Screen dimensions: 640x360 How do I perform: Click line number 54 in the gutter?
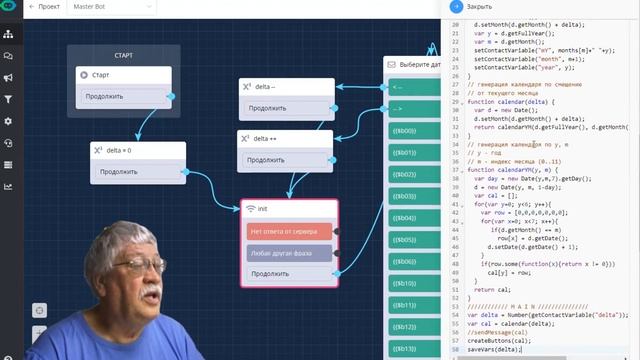[455, 315]
